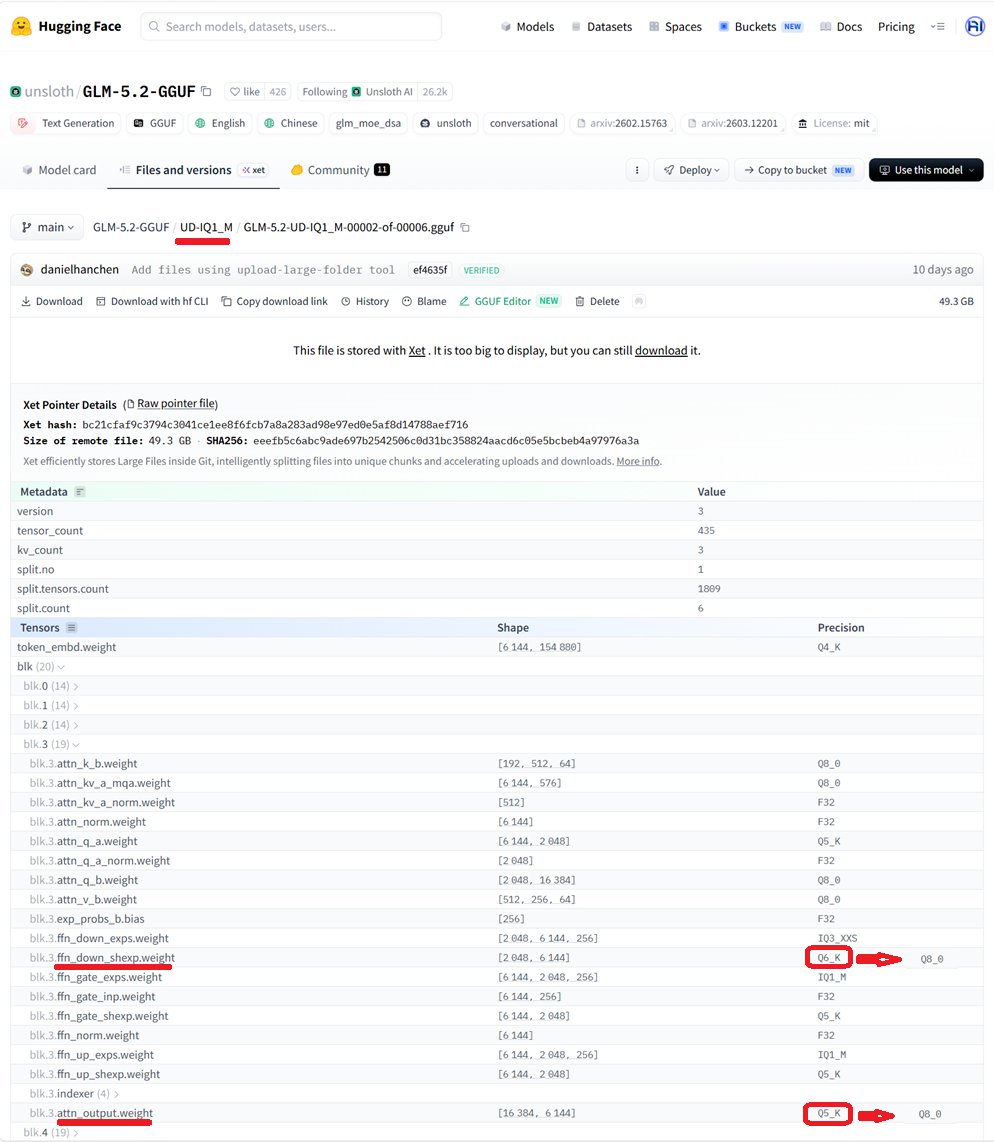The image size is (994, 1142).
Task: Open the navigation more menu icon
Action: [938, 26]
